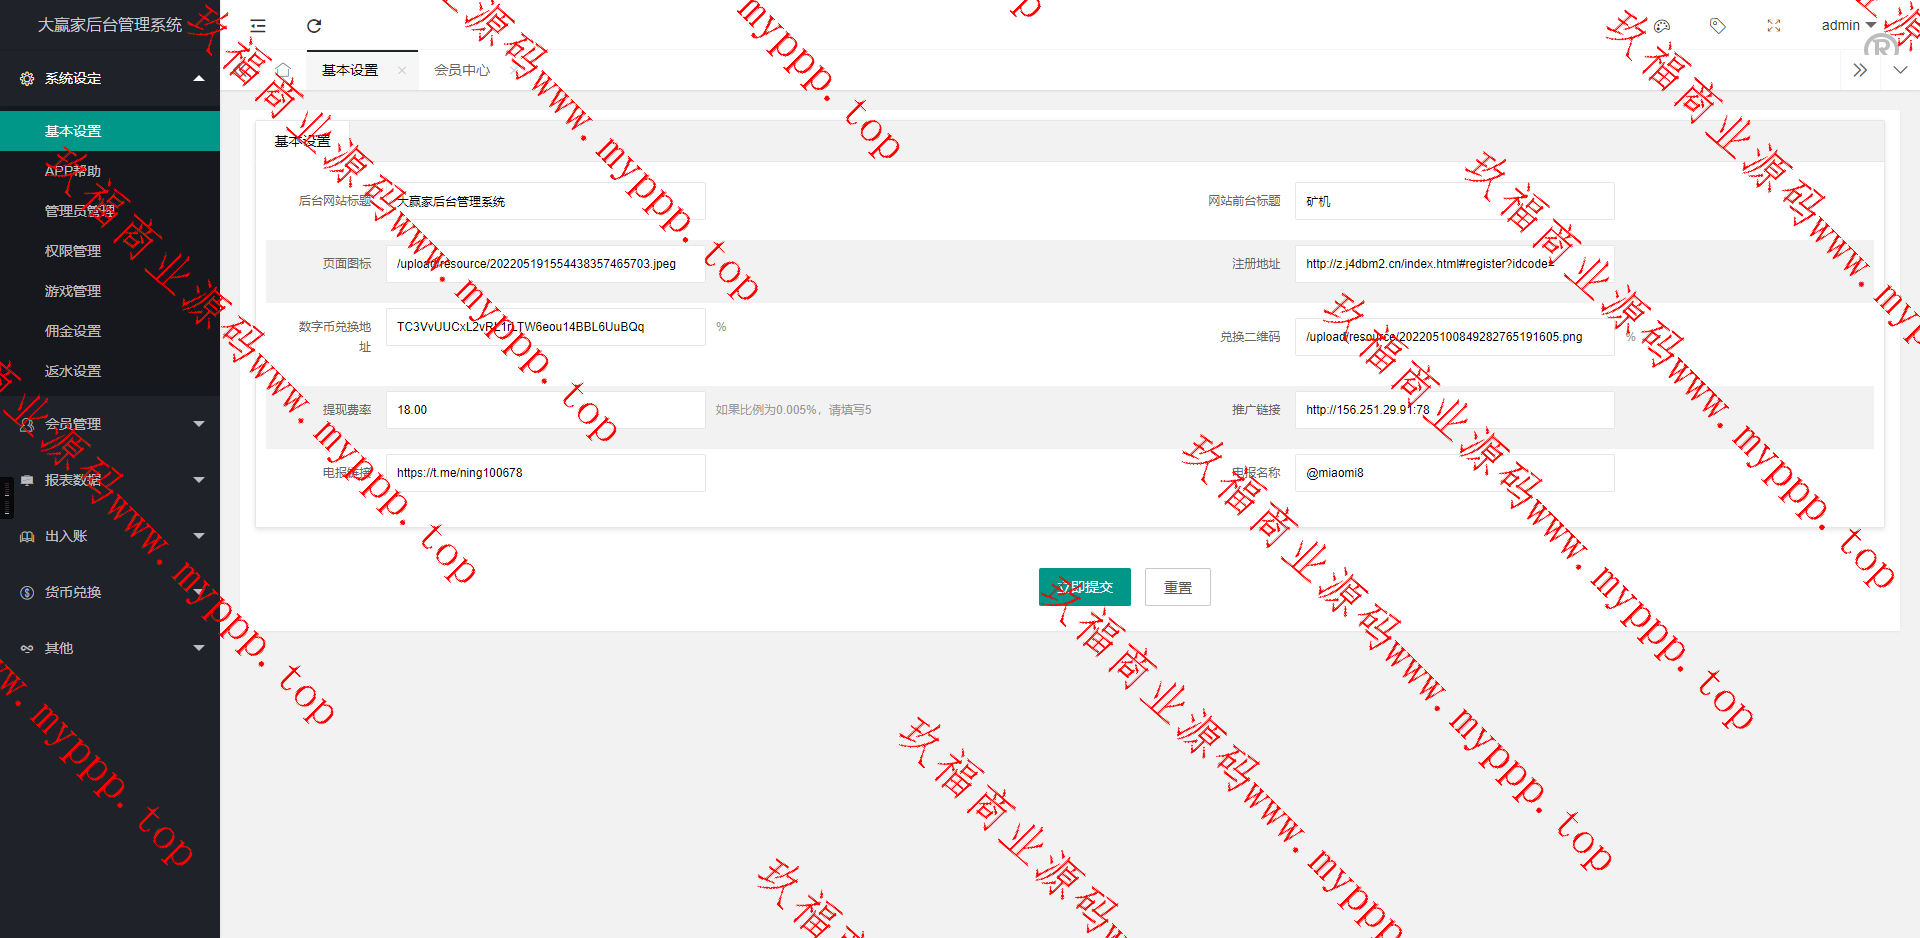Focus the 电报名称 text field
The height and width of the screenshot is (938, 1920).
[1454, 473]
